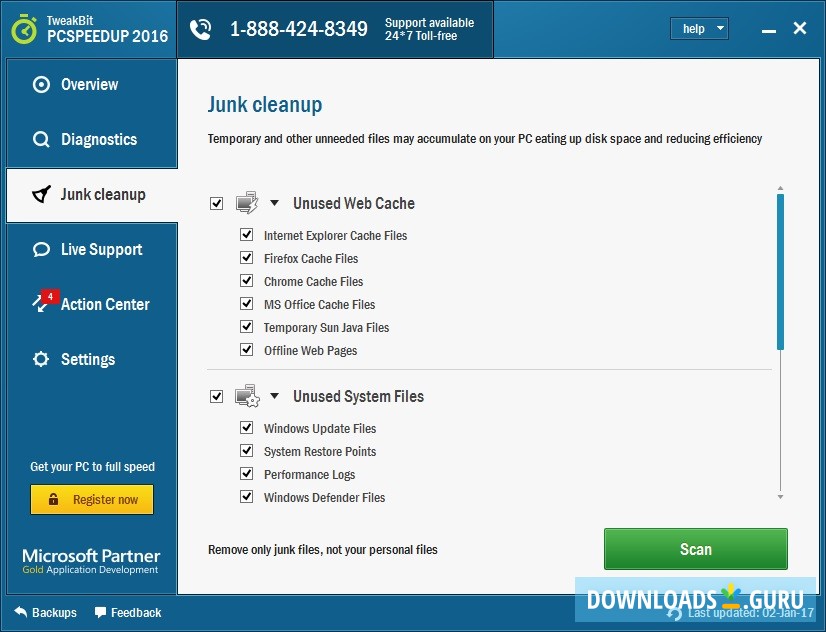826x632 pixels.
Task: Click the Junk cleanup broom icon
Action: [42, 194]
